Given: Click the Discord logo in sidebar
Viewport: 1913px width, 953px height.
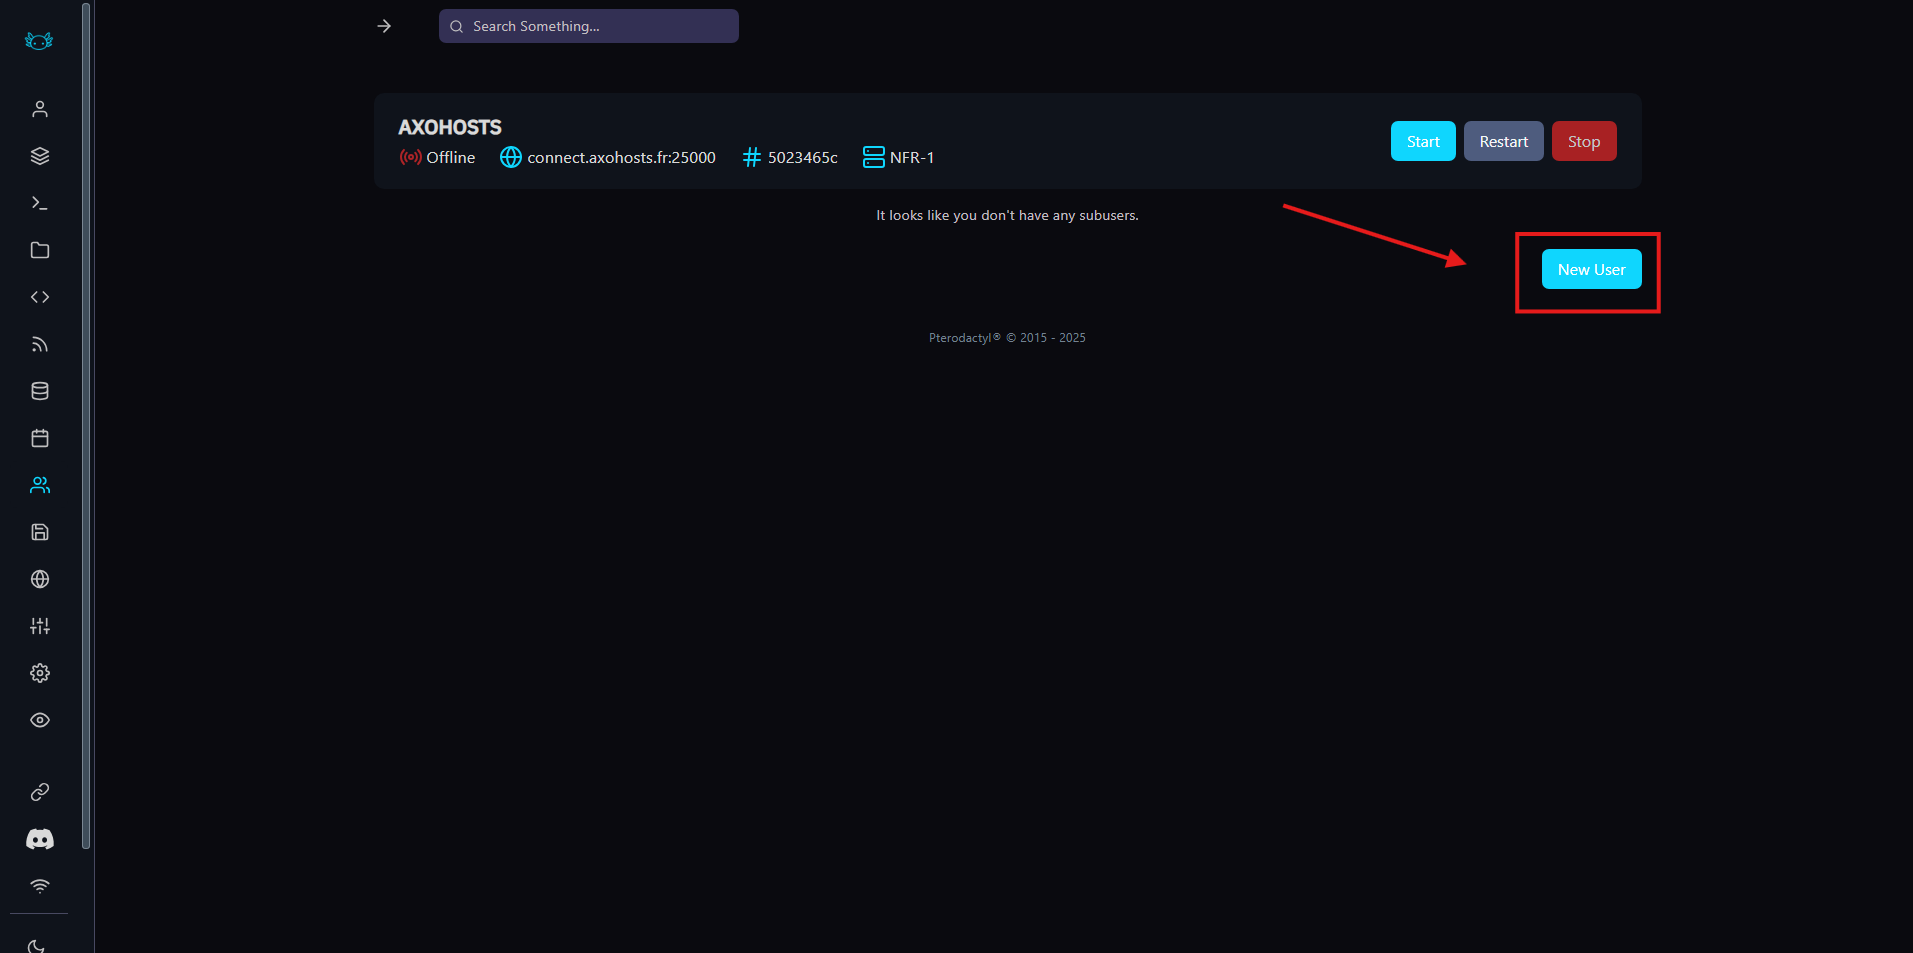Looking at the screenshot, I should coord(40,839).
